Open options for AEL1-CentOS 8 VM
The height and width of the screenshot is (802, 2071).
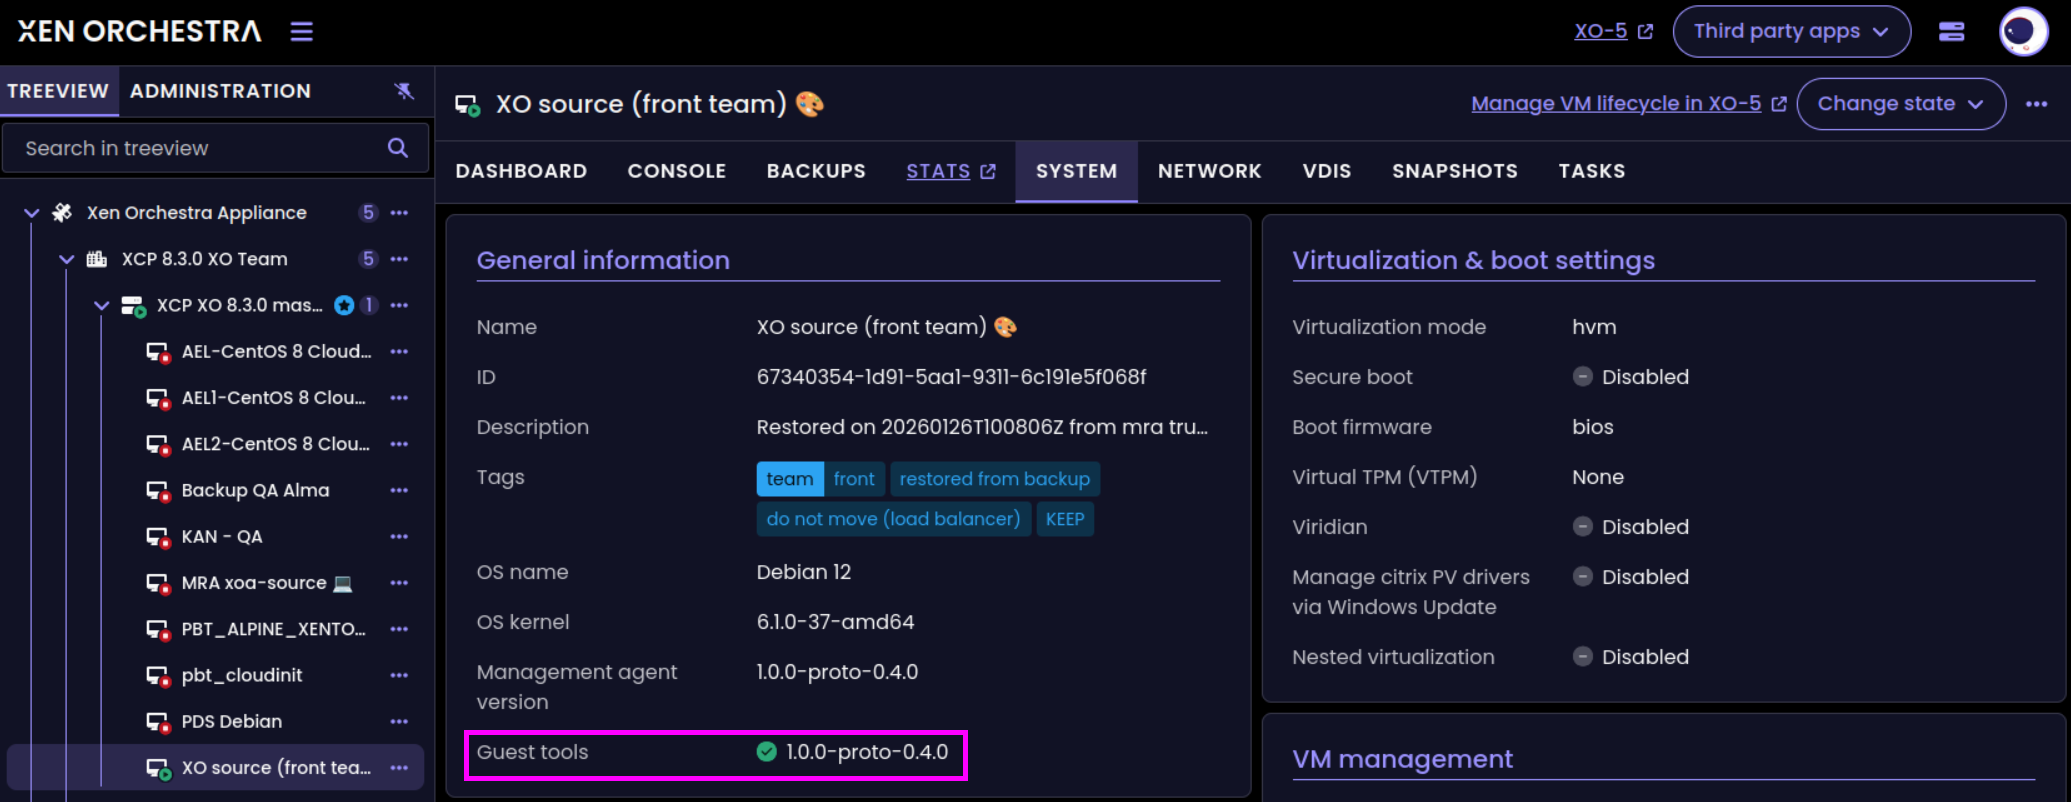(x=399, y=398)
